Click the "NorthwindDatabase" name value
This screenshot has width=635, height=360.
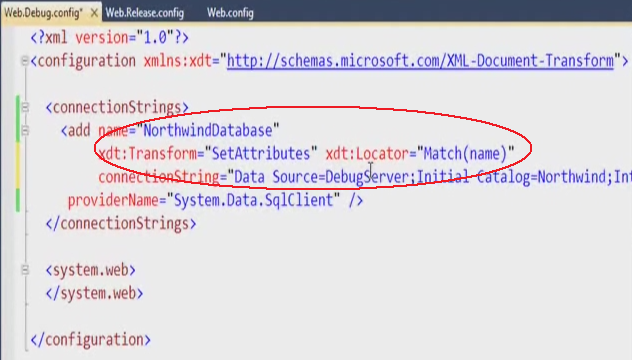(207, 130)
